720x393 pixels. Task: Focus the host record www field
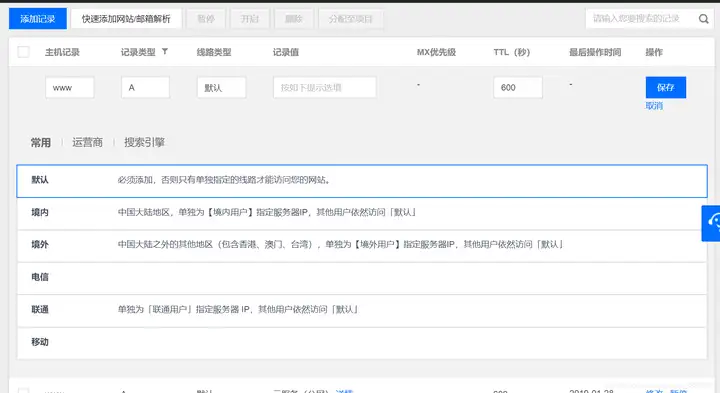pos(70,87)
